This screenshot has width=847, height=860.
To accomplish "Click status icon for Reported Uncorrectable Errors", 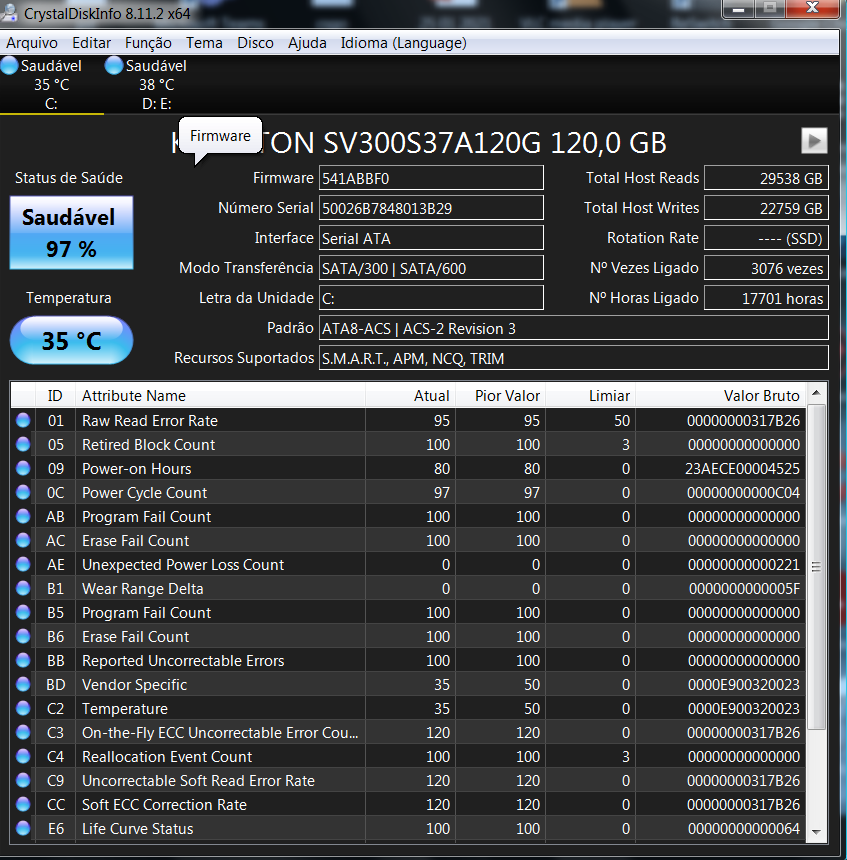I will 23,660.
